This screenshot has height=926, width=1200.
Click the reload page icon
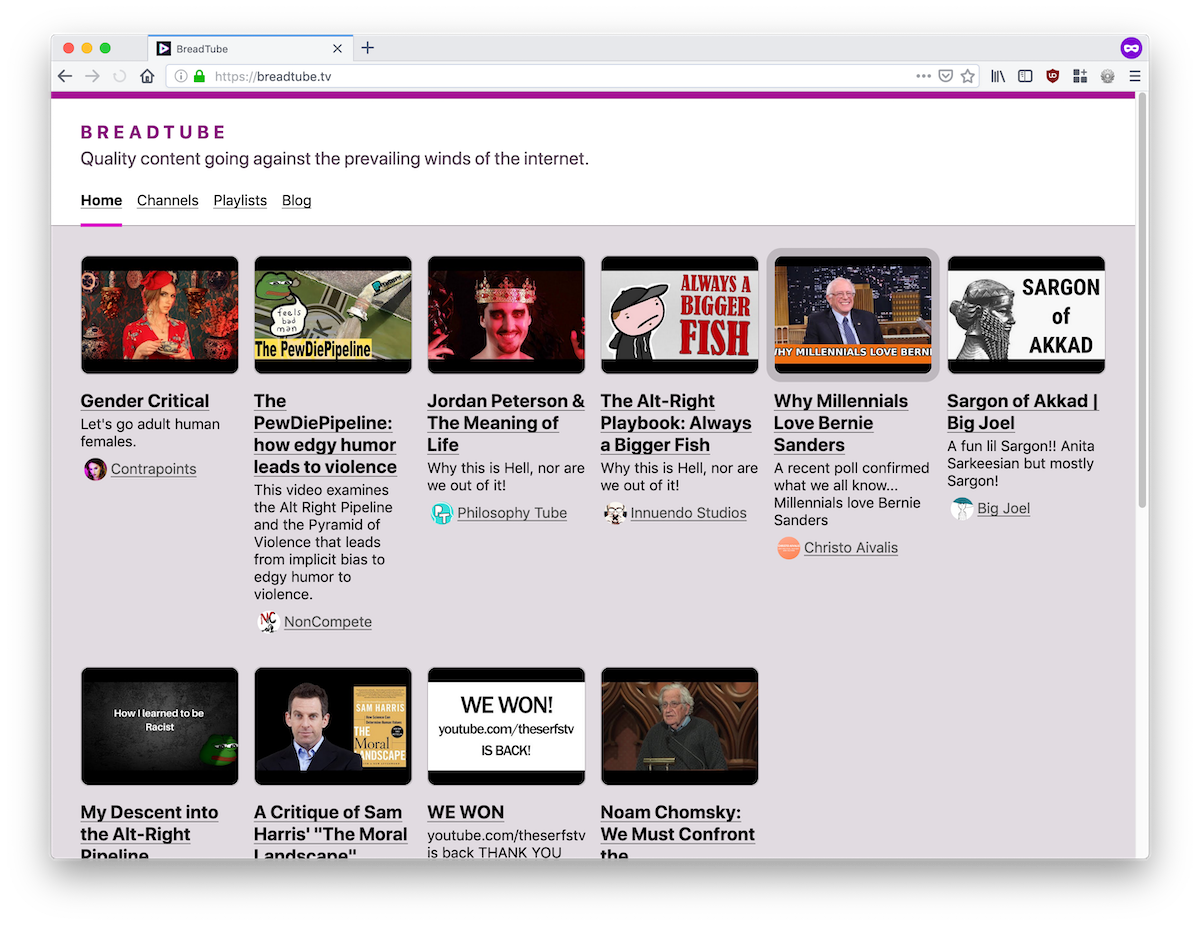tap(120, 76)
